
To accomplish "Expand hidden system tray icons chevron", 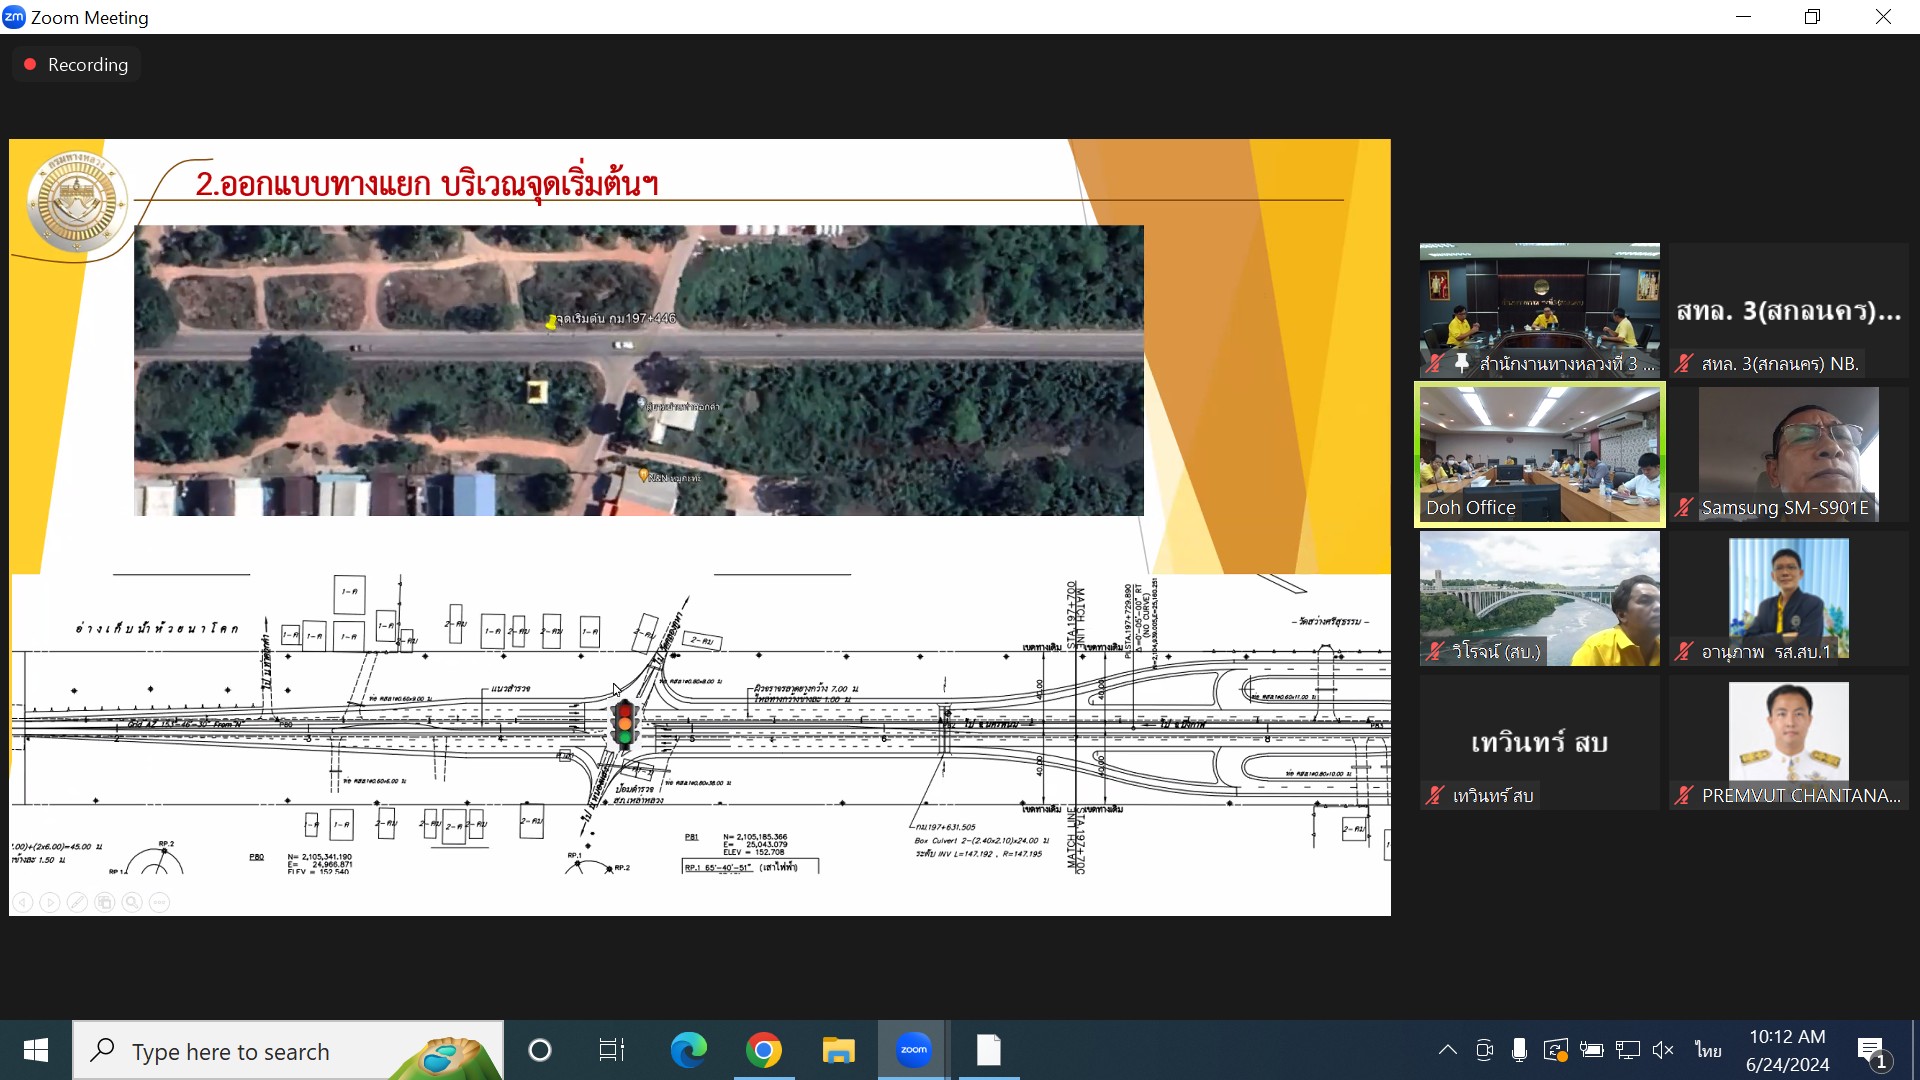I will 1447,1050.
